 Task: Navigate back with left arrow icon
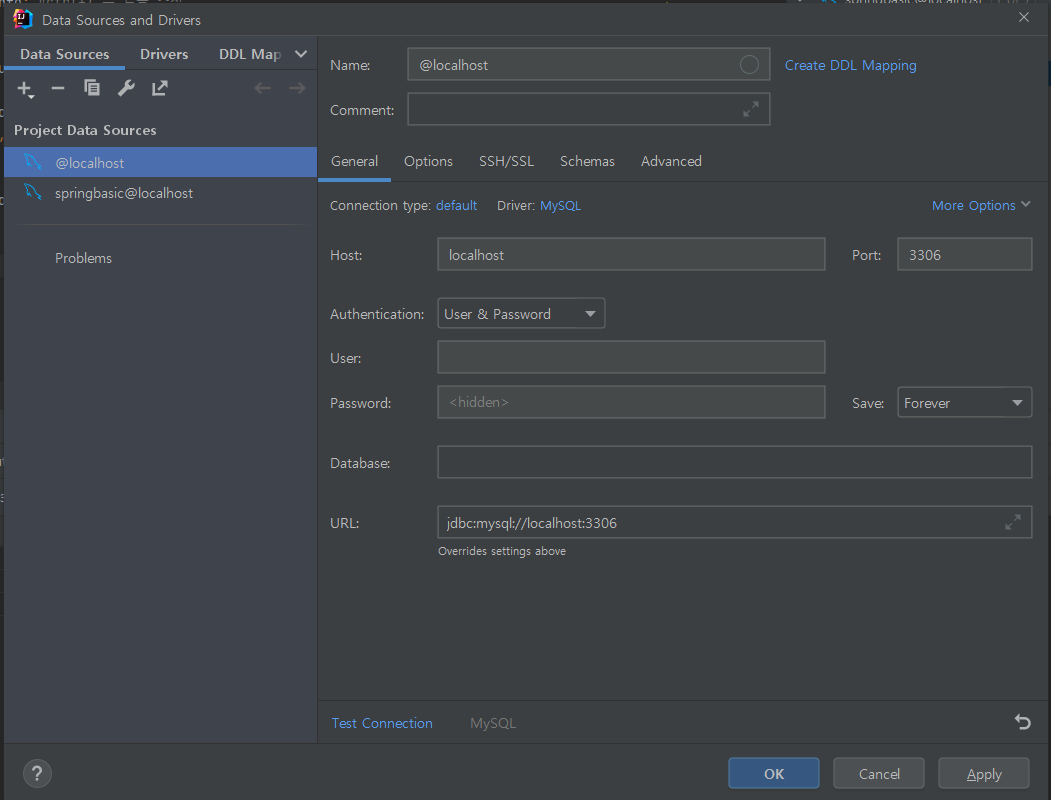pos(262,88)
